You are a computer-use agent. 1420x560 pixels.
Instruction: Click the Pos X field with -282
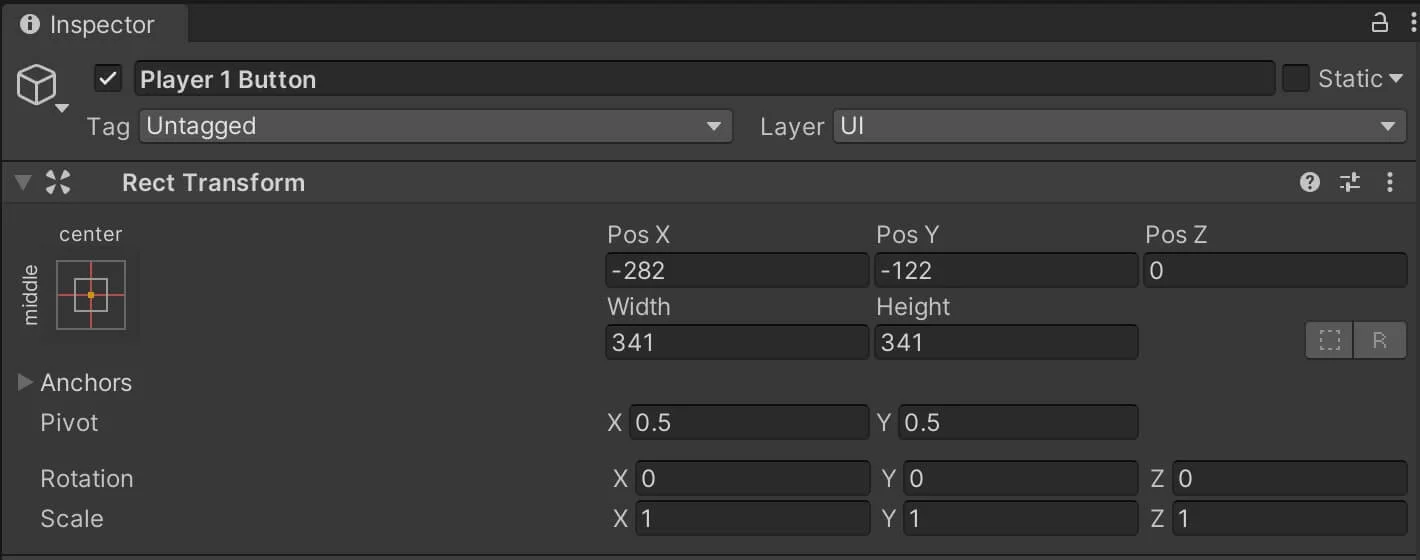[x=737, y=270]
